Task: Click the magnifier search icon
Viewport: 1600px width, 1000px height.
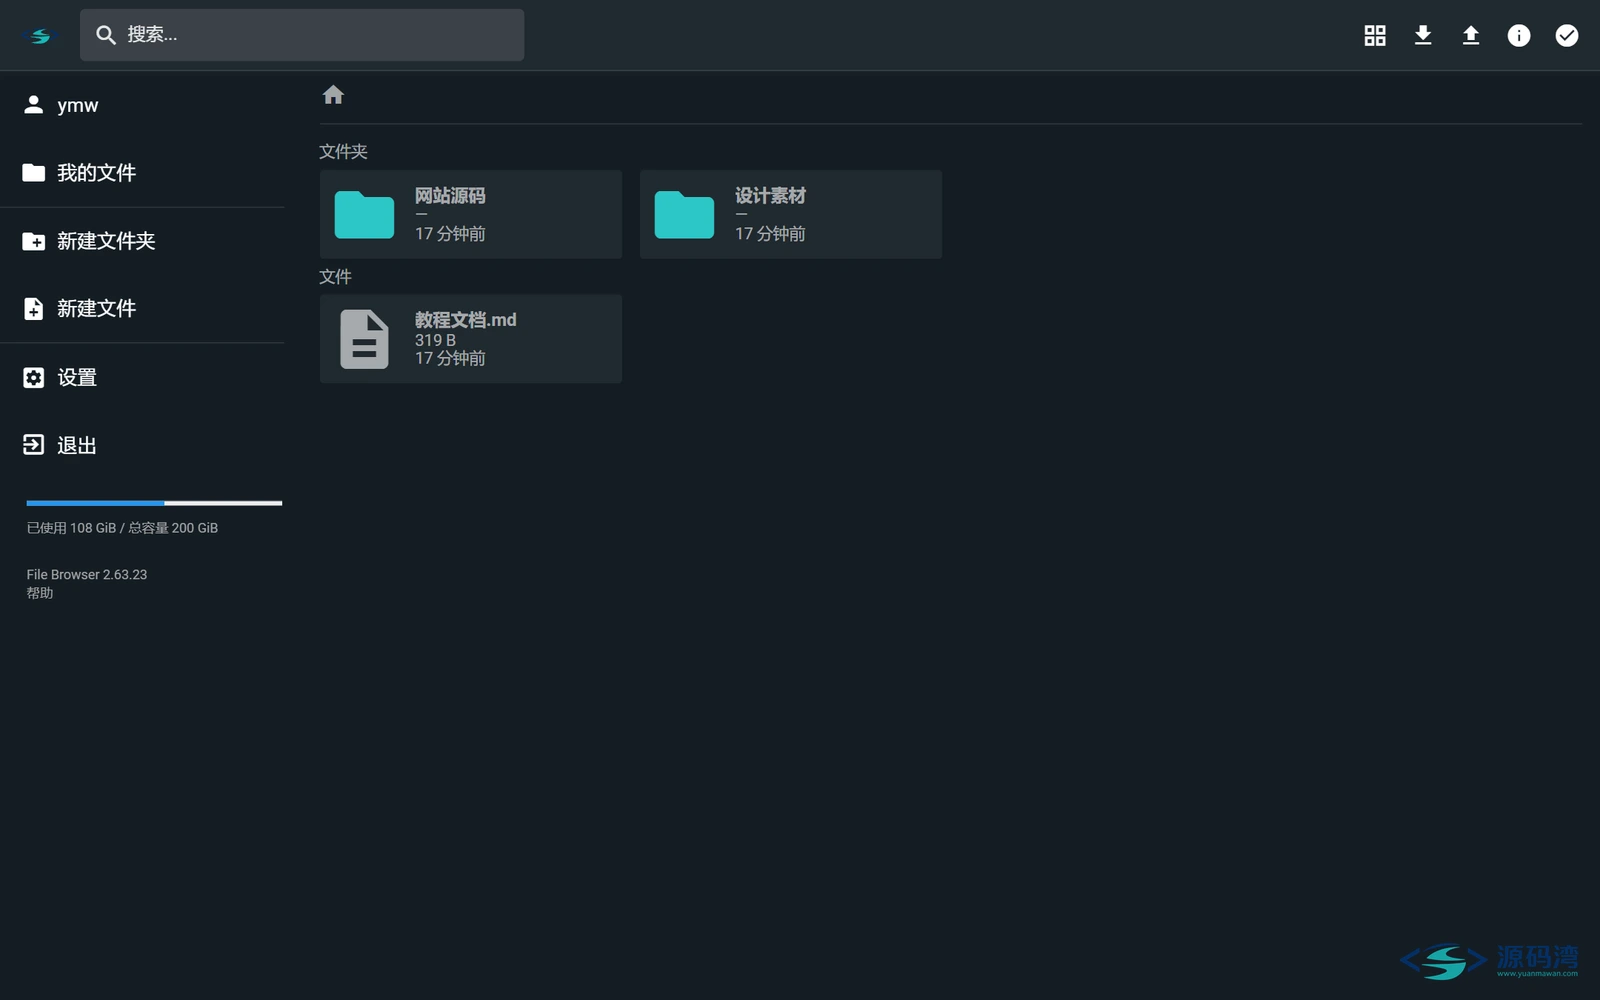Action: click(106, 35)
